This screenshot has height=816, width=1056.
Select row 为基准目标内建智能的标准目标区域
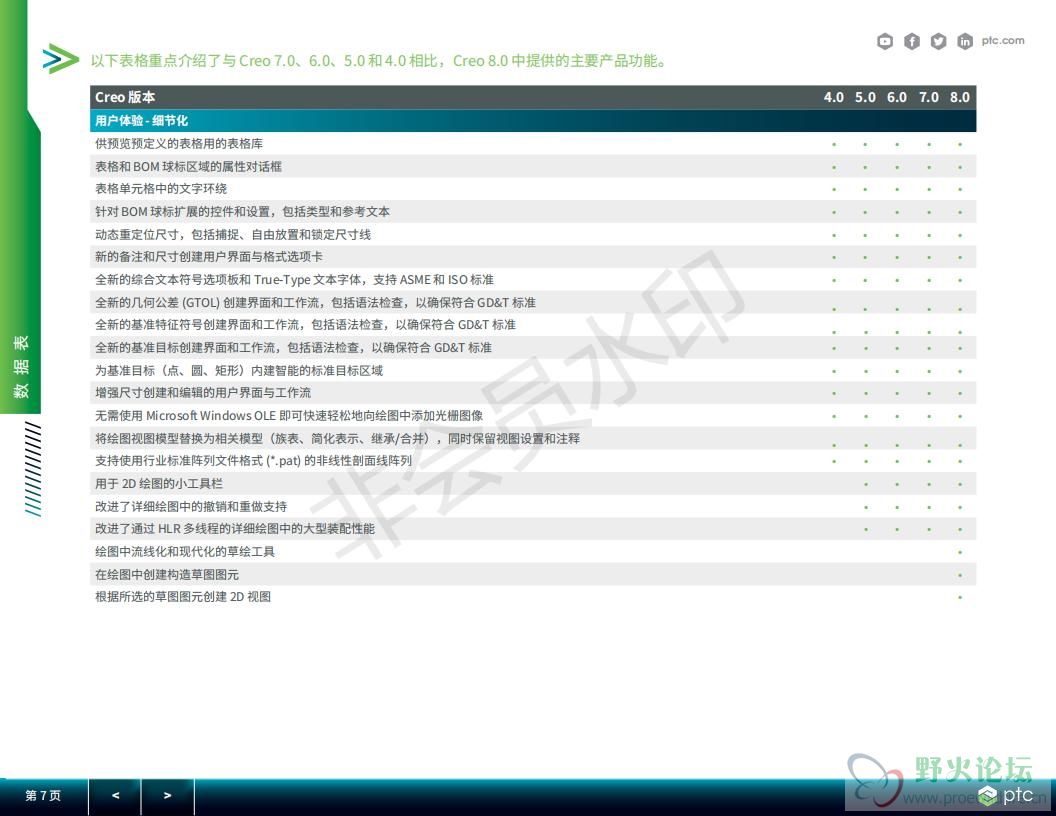(x=533, y=370)
